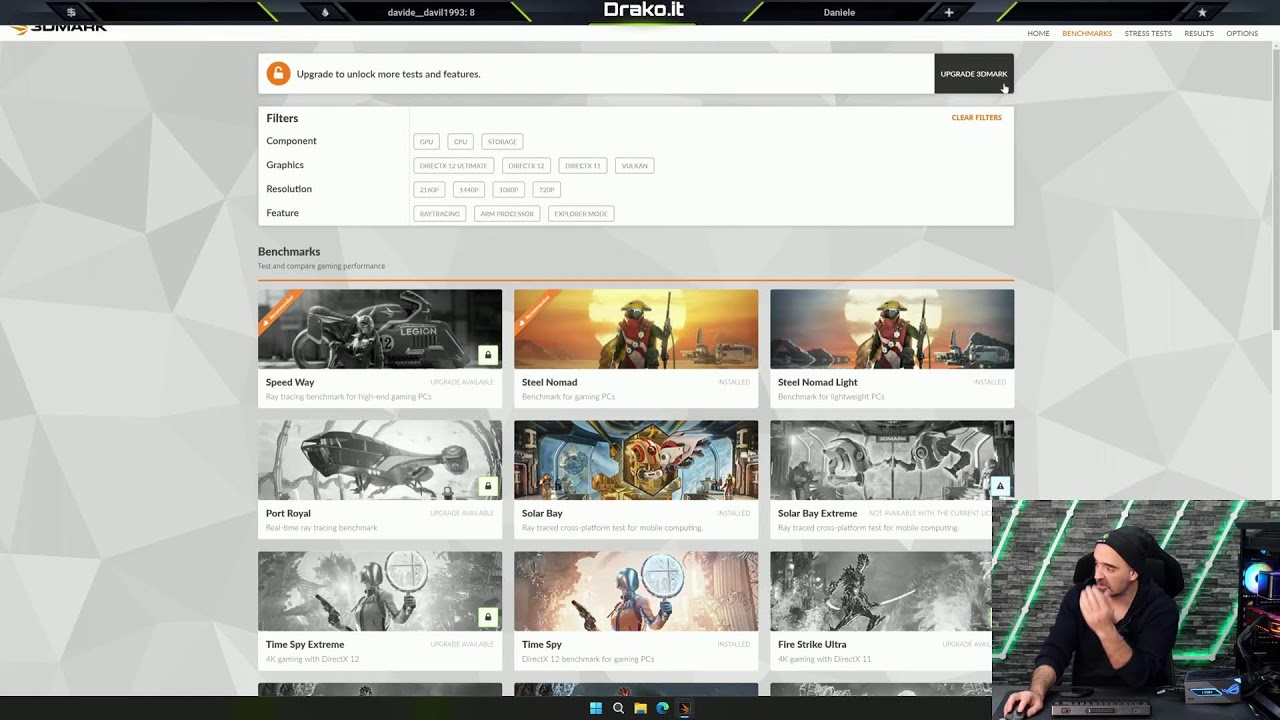This screenshot has height=720, width=1280.
Task: Open the Time Spy benchmark thumbnail
Action: coord(636,591)
